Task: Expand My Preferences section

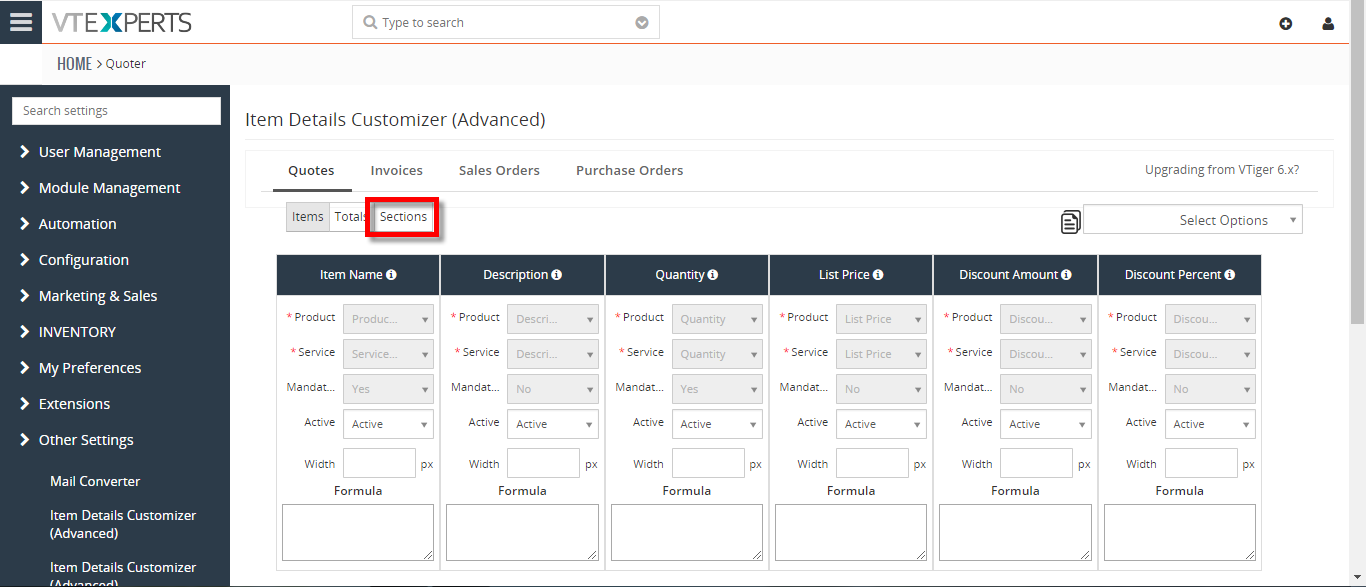Action: (x=90, y=368)
